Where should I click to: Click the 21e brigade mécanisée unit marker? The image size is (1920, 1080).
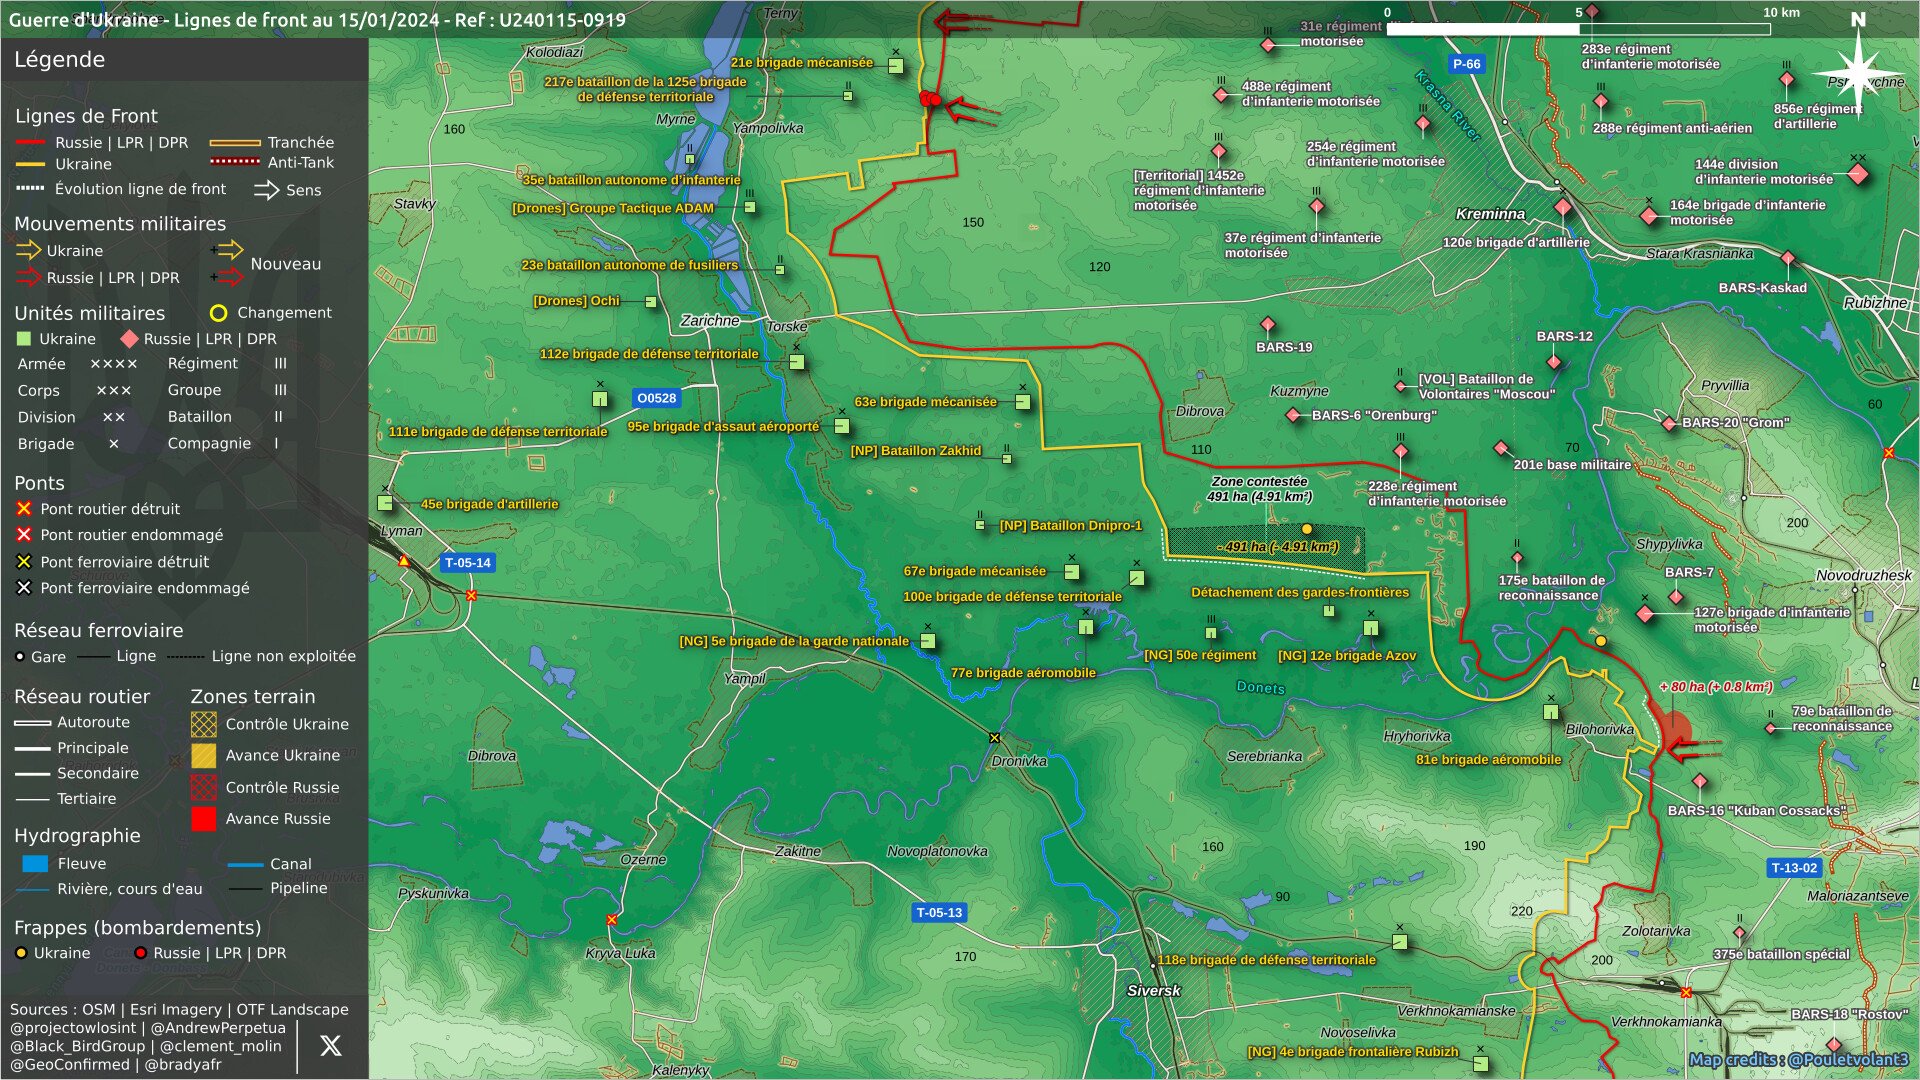896,66
